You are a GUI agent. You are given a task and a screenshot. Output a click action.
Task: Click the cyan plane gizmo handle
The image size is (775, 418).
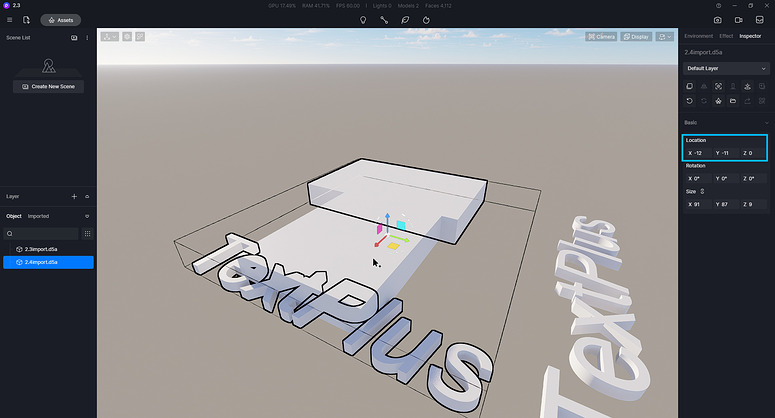click(x=401, y=226)
